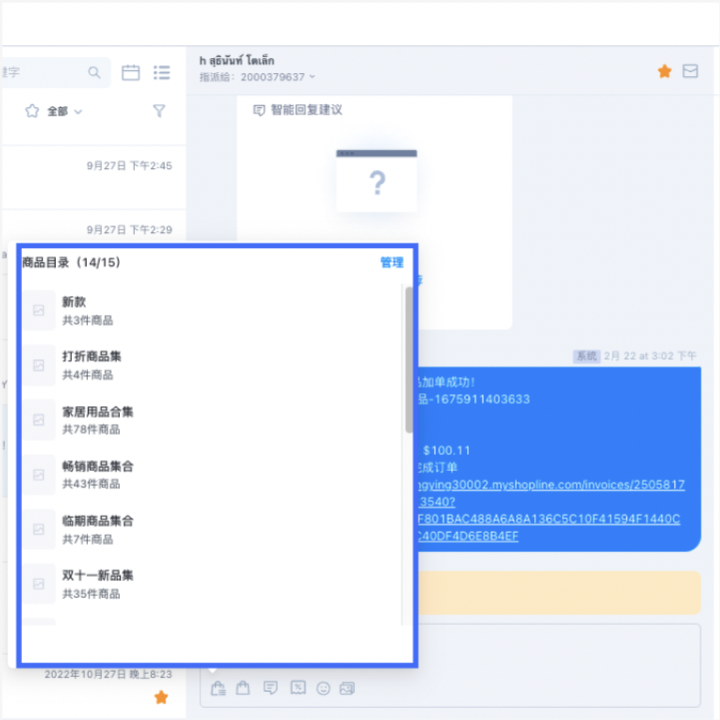Switch to list view icon
Viewport: 720px width, 720px height.
(x=161, y=73)
